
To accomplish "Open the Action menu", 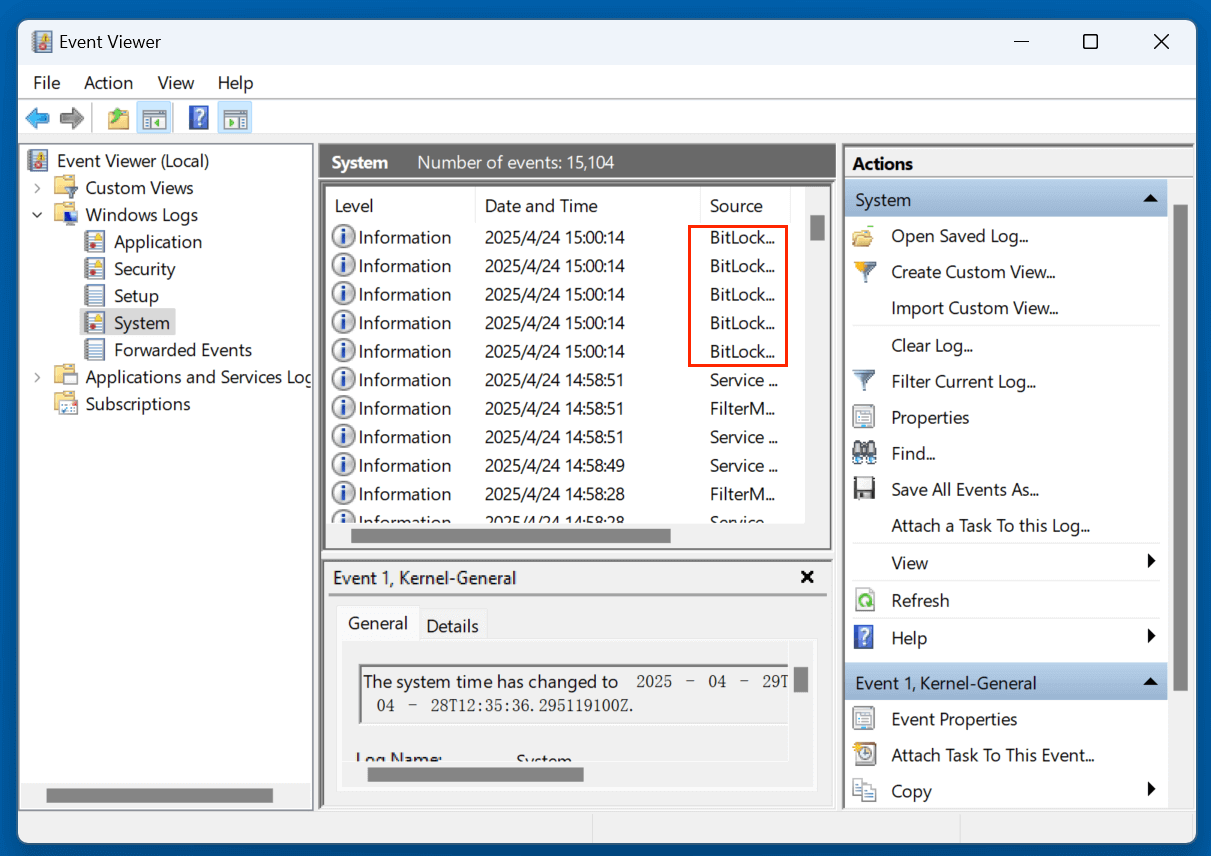I will 108,83.
